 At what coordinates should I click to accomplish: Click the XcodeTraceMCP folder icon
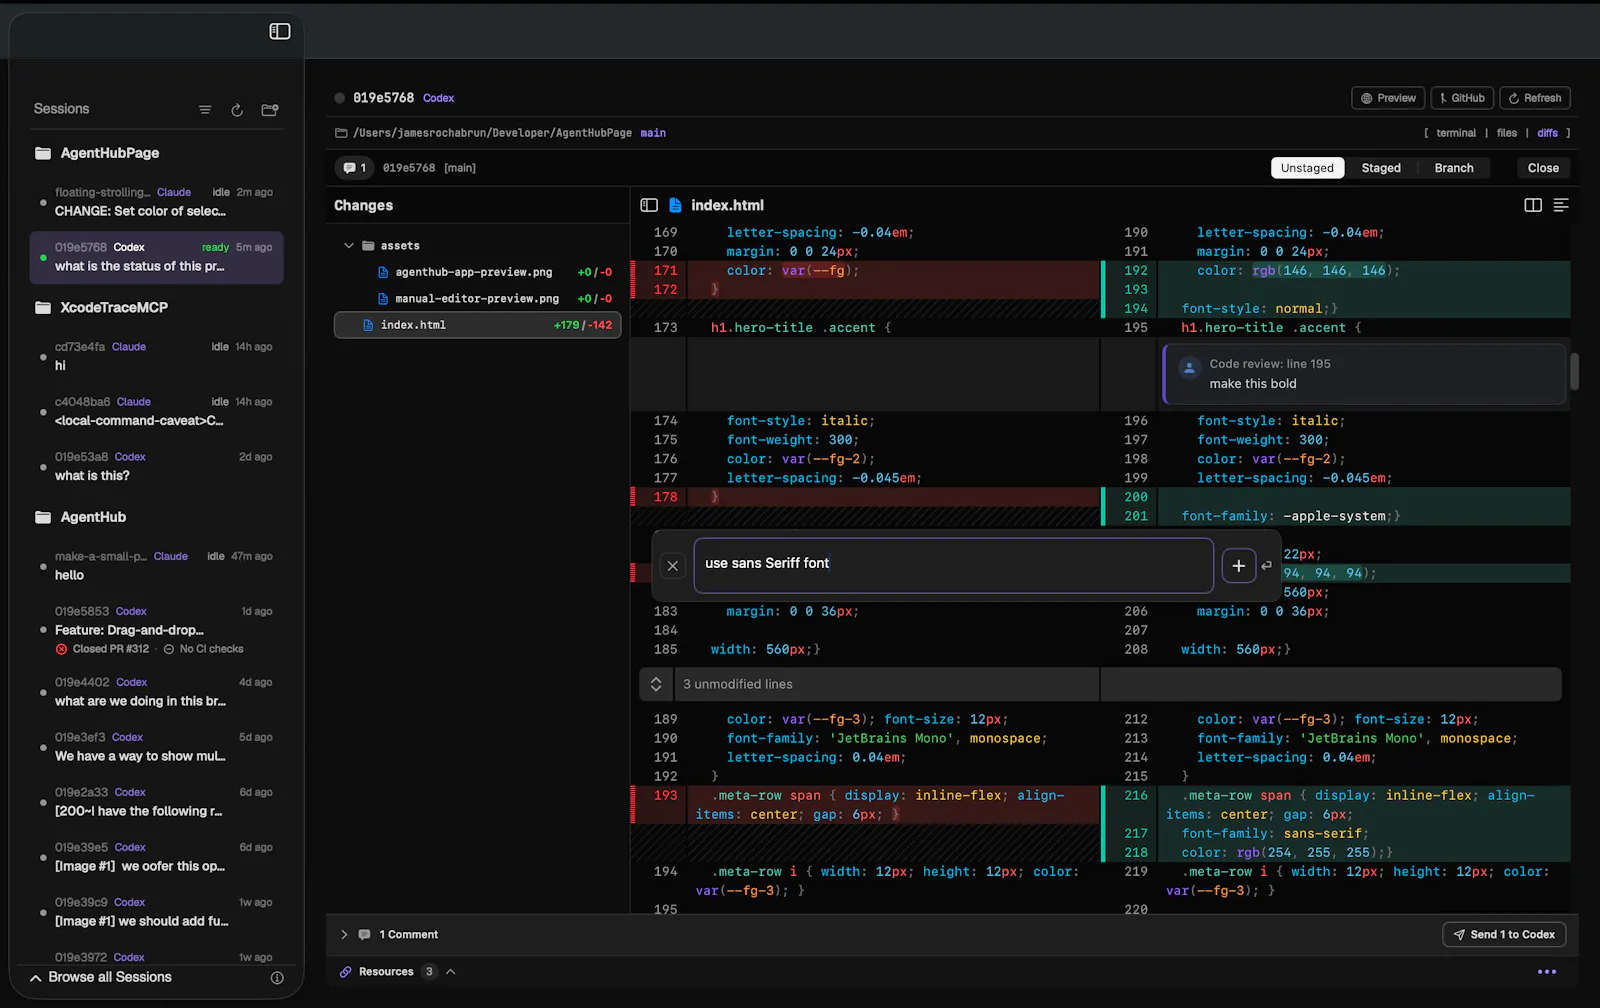pos(43,308)
